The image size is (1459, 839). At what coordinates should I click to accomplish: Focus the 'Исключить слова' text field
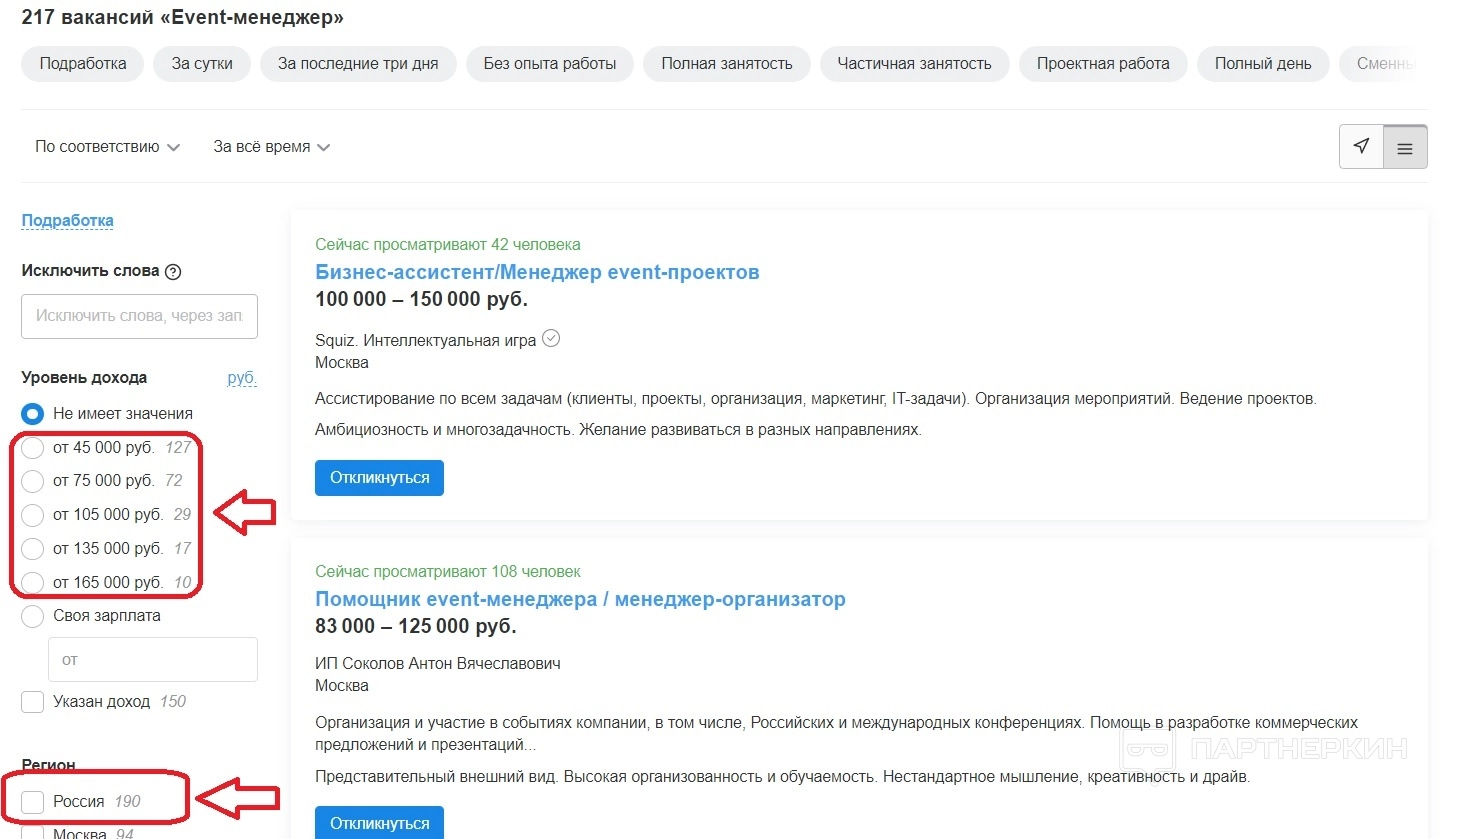(139, 316)
